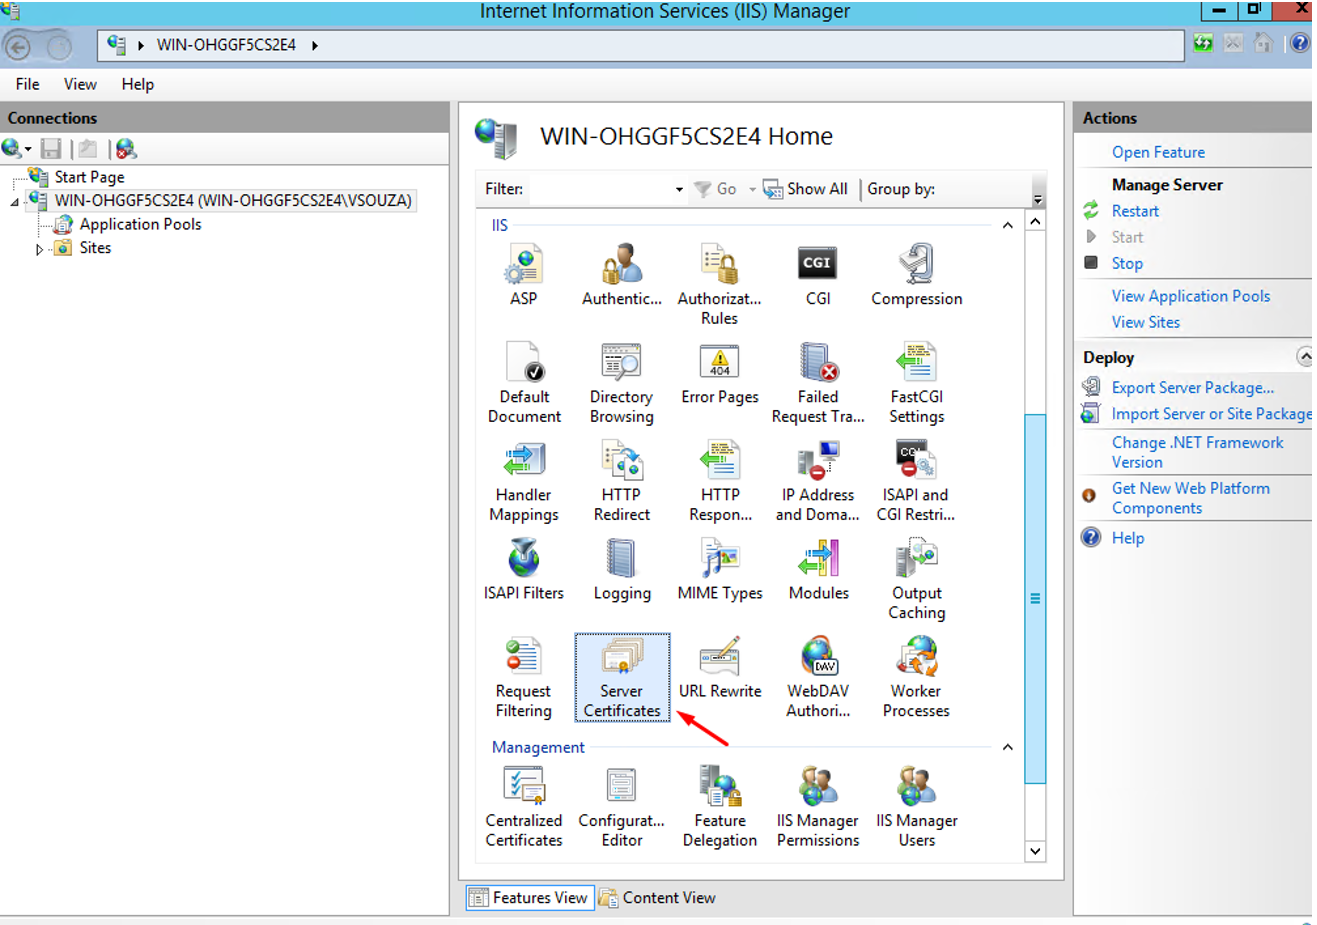The width and height of the screenshot is (1317, 925).
Task: Click View Application Pools link
Action: [1191, 296]
